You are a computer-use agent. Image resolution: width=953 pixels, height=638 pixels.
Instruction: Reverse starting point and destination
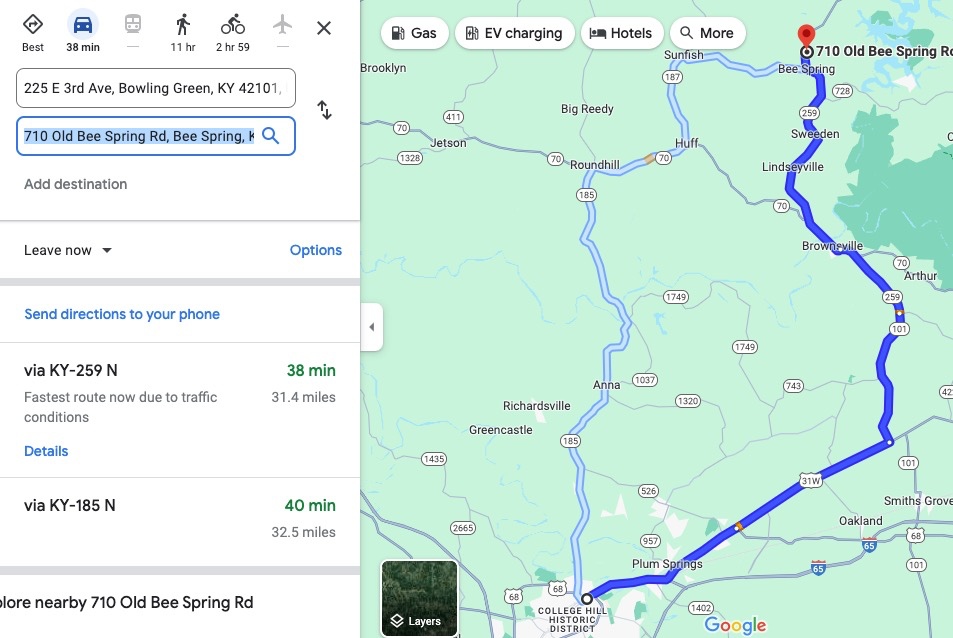pyautogui.click(x=324, y=110)
